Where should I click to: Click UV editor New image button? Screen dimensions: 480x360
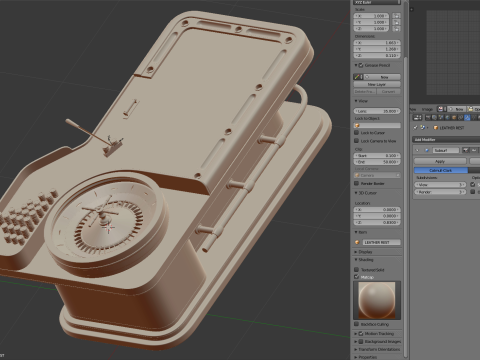point(457,109)
